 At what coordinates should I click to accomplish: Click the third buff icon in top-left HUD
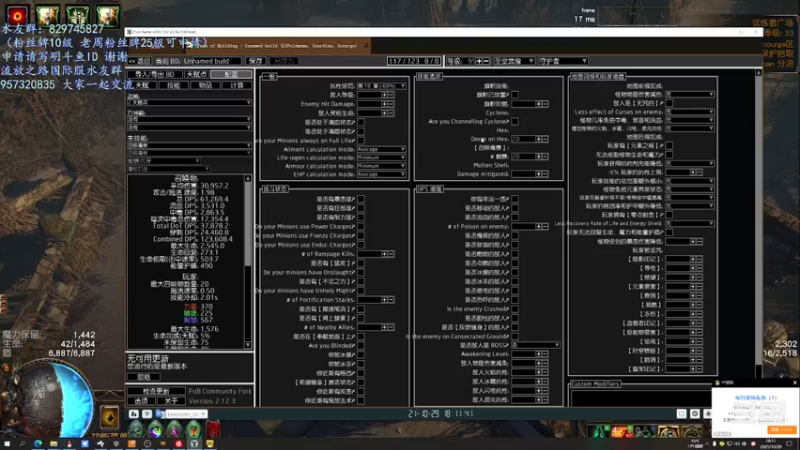coord(77,15)
